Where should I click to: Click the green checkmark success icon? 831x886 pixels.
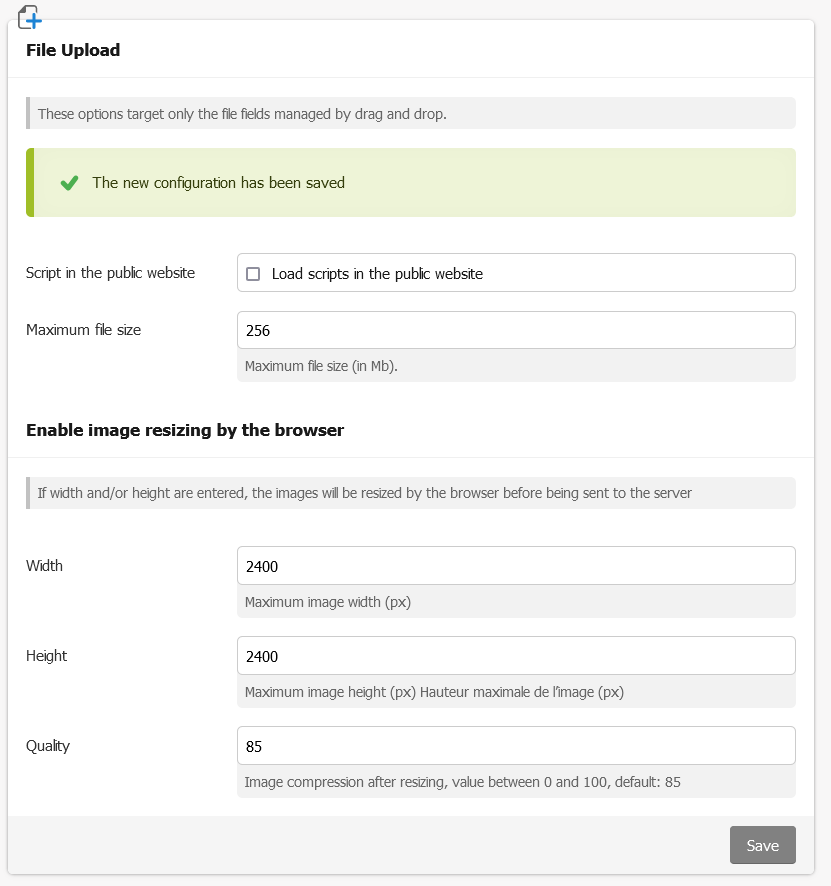(69, 183)
